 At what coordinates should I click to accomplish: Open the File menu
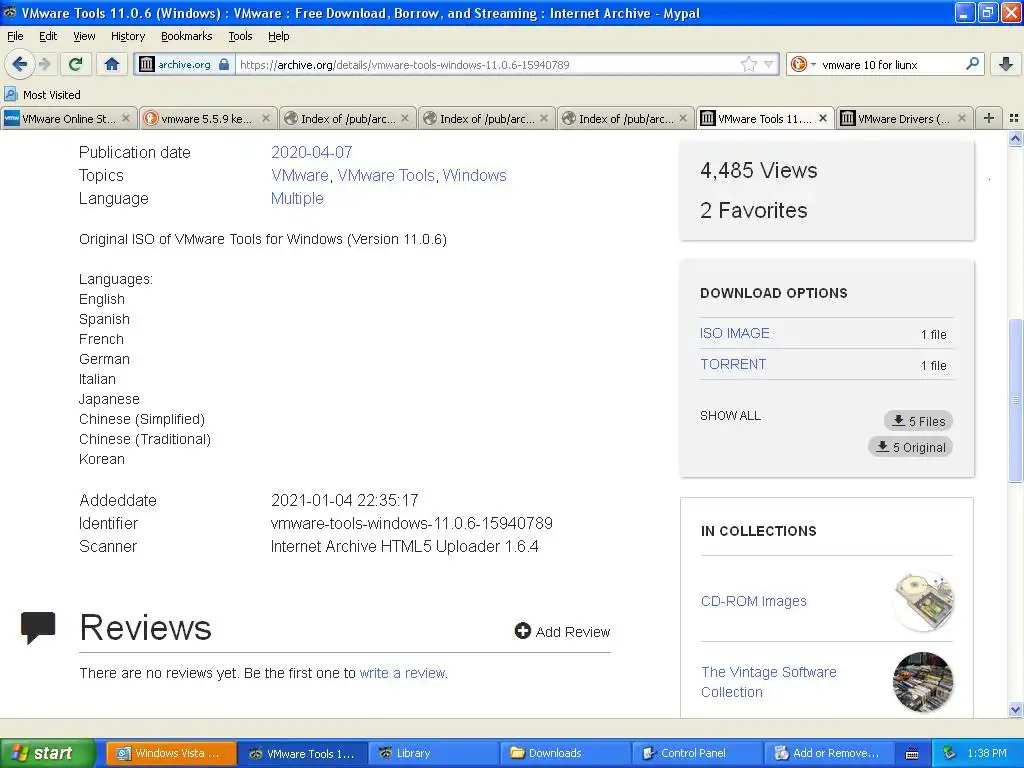[x=15, y=36]
